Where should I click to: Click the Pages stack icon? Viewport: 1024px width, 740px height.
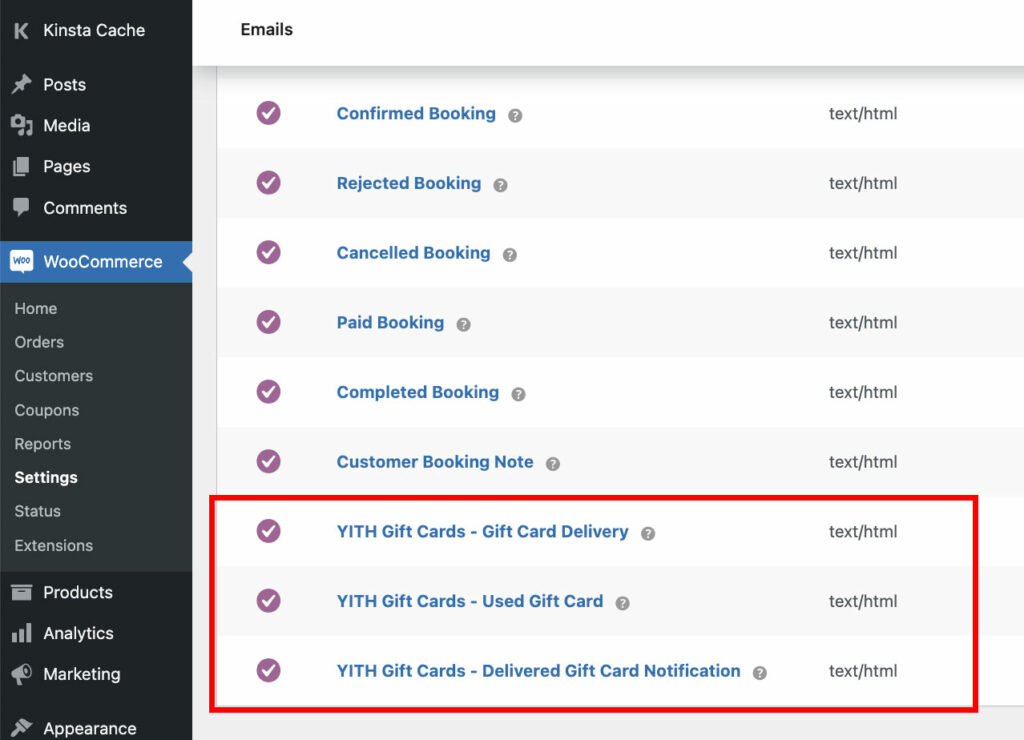pos(21,167)
